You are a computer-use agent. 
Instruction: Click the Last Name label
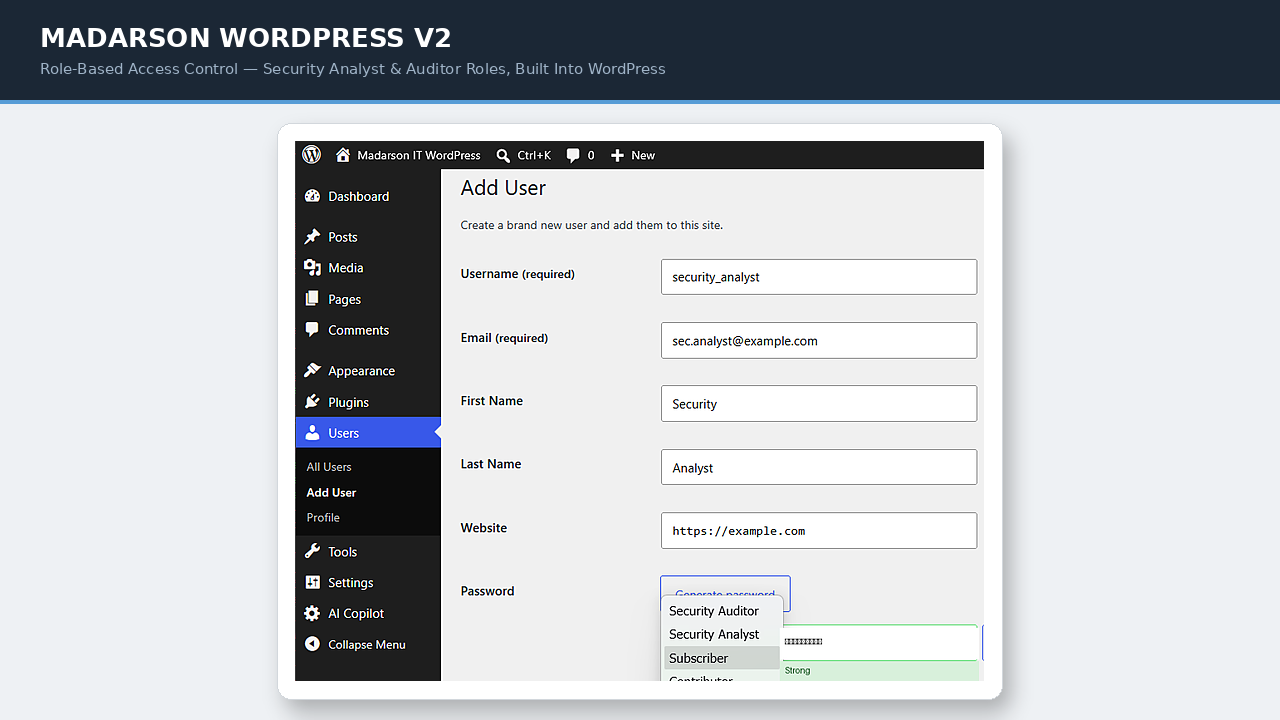(x=490, y=464)
